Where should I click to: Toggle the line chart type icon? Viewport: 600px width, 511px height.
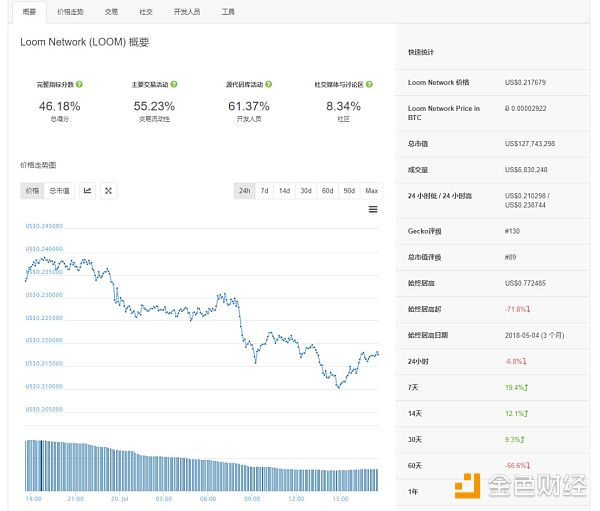tap(87, 191)
